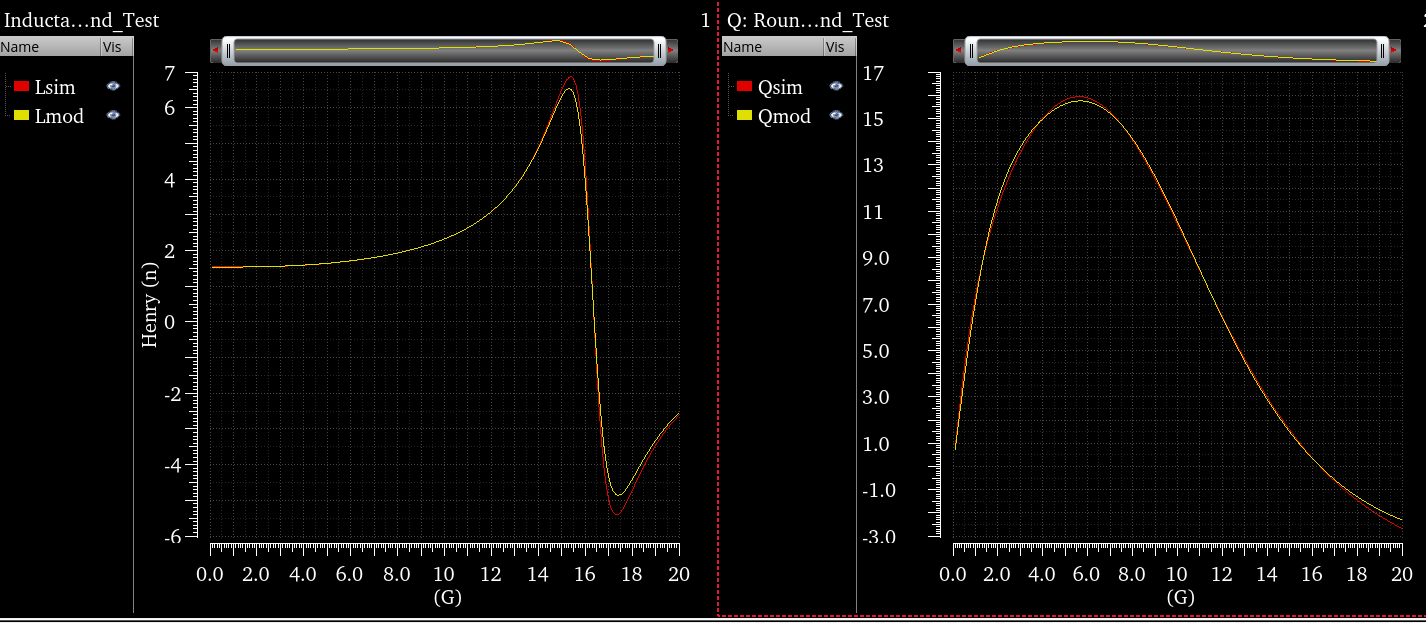1426x623 pixels.
Task: Toggle visibility eye for Qsim trace
Action: coord(836,87)
